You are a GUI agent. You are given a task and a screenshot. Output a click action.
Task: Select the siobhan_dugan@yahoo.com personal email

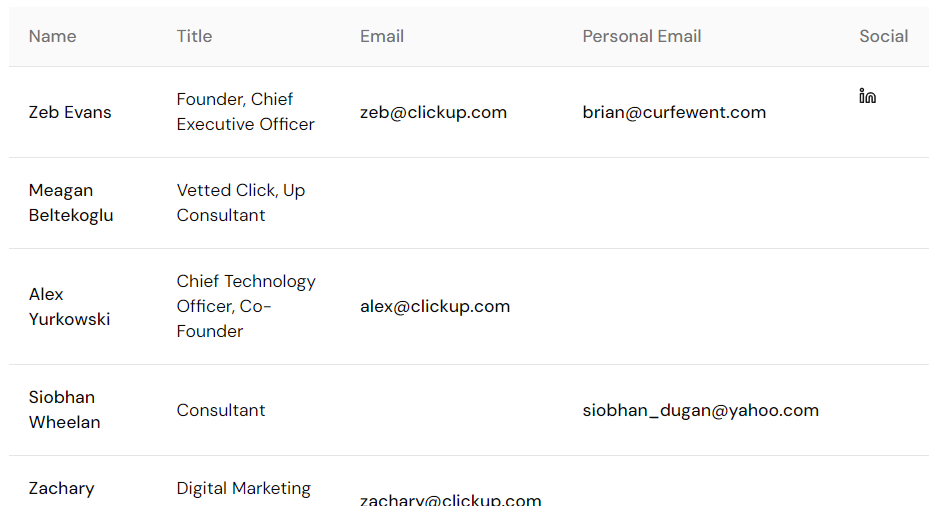click(x=701, y=410)
